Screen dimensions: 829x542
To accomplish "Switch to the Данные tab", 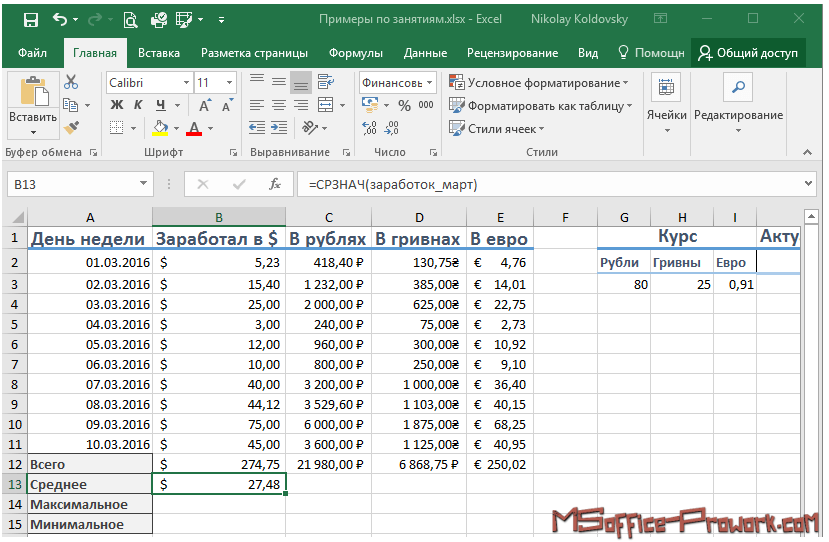I will pyautogui.click(x=425, y=53).
